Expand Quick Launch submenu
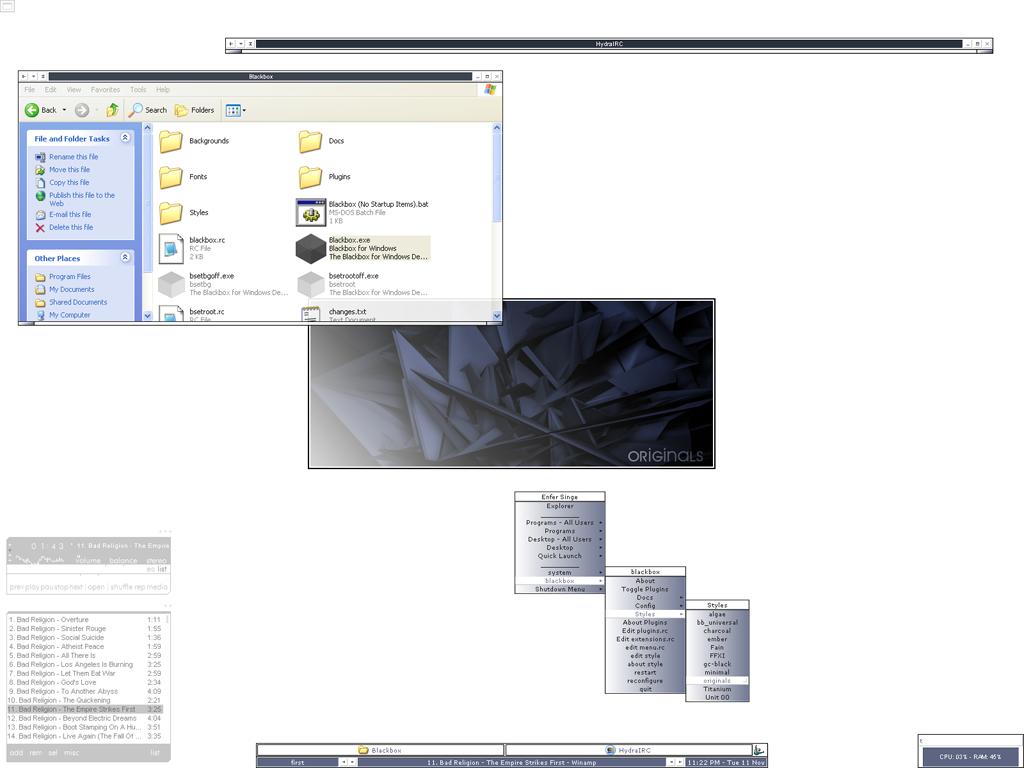The height and width of the screenshot is (768, 1024). pos(560,556)
